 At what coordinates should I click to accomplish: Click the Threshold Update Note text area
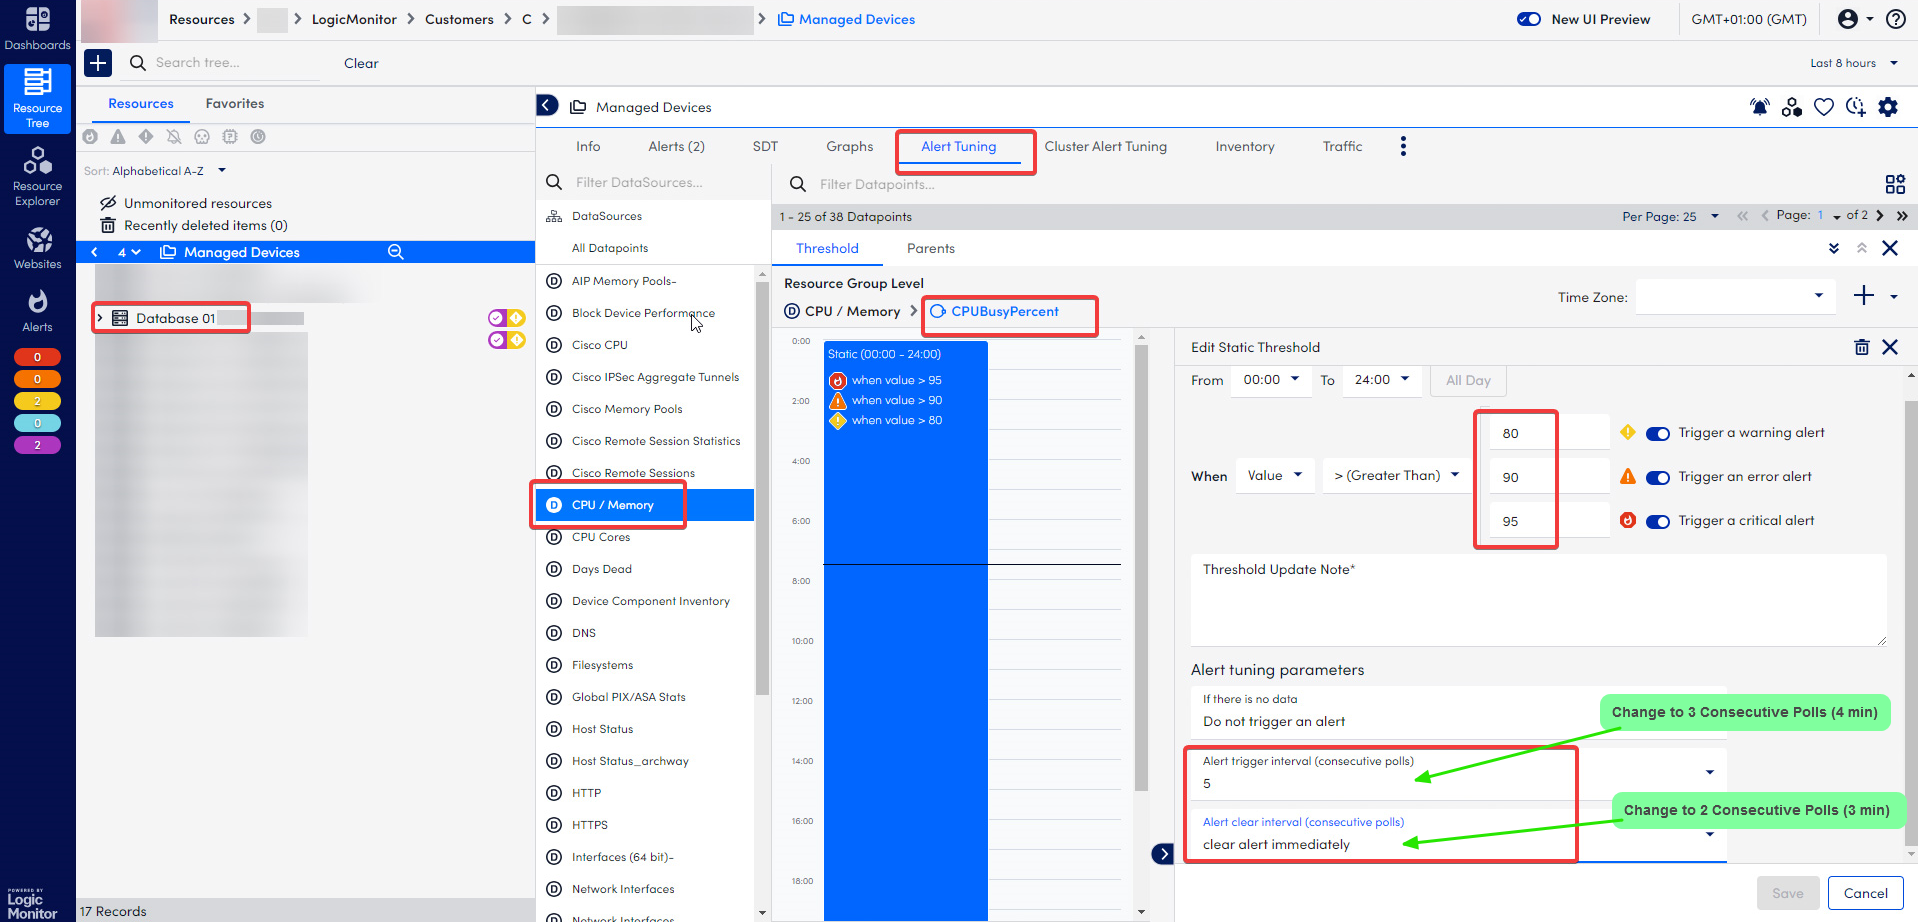[x=1538, y=600]
